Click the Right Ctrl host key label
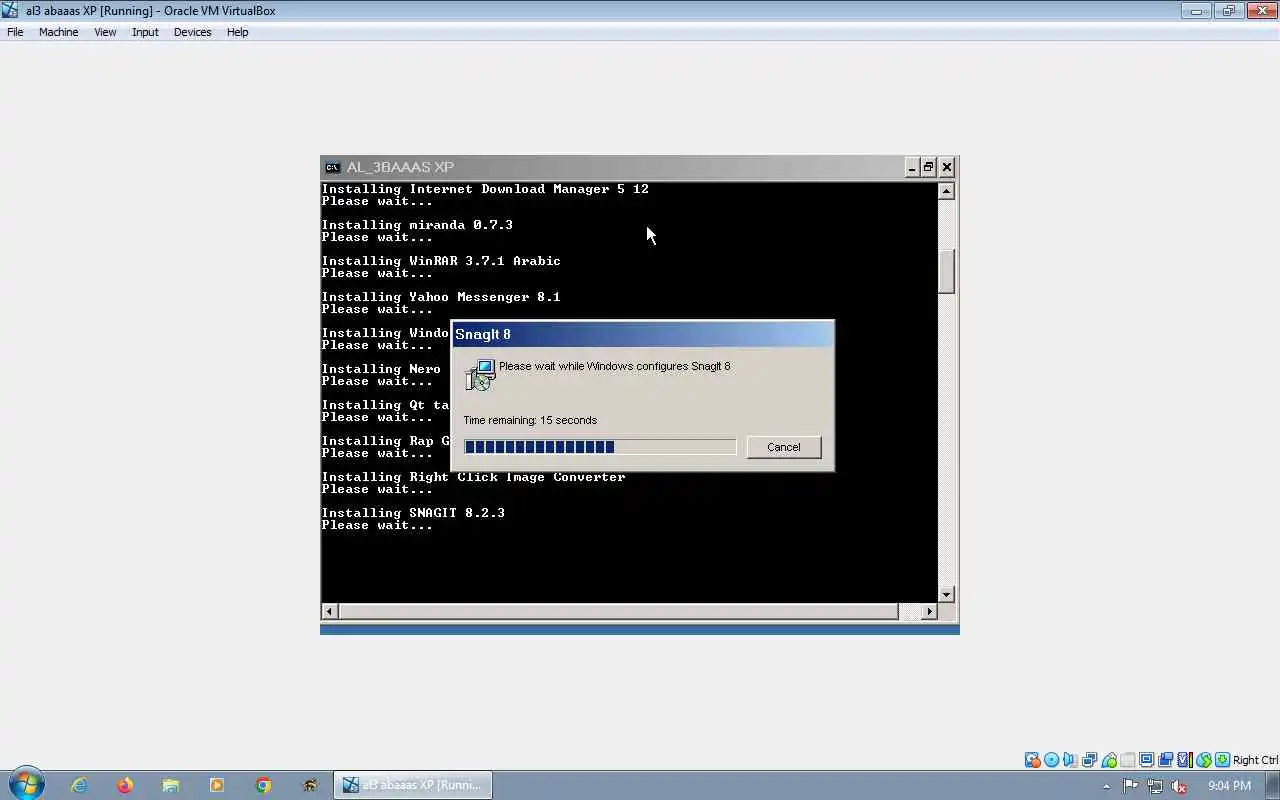The image size is (1280, 800). [x=1256, y=760]
